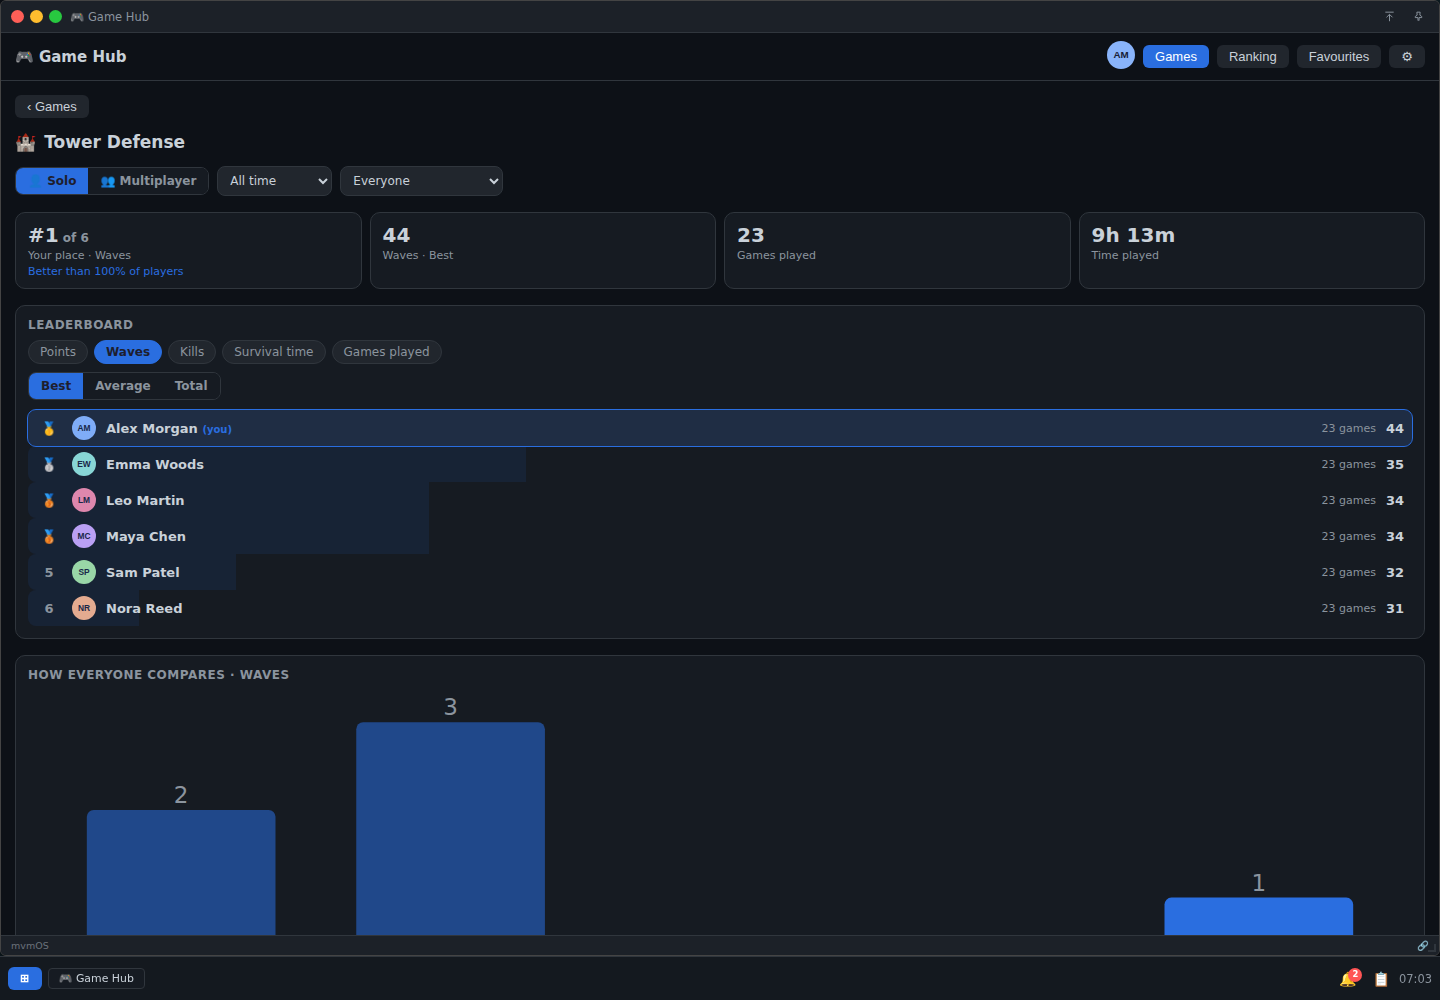The image size is (1440, 1000).
Task: Open the Ranking page
Action: pos(1252,57)
